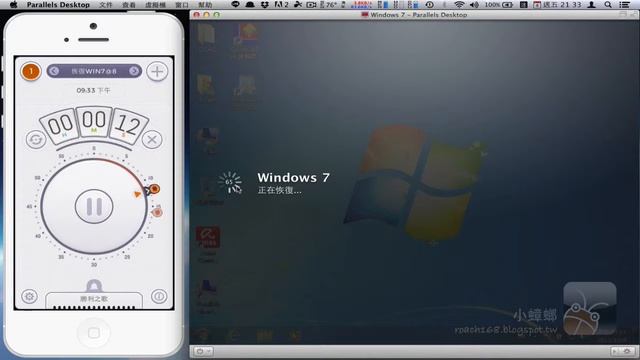Click the scissors menu bar icon
Image resolution: width=640 pixels, height=360 pixels.
pyautogui.click(x=298, y=4)
